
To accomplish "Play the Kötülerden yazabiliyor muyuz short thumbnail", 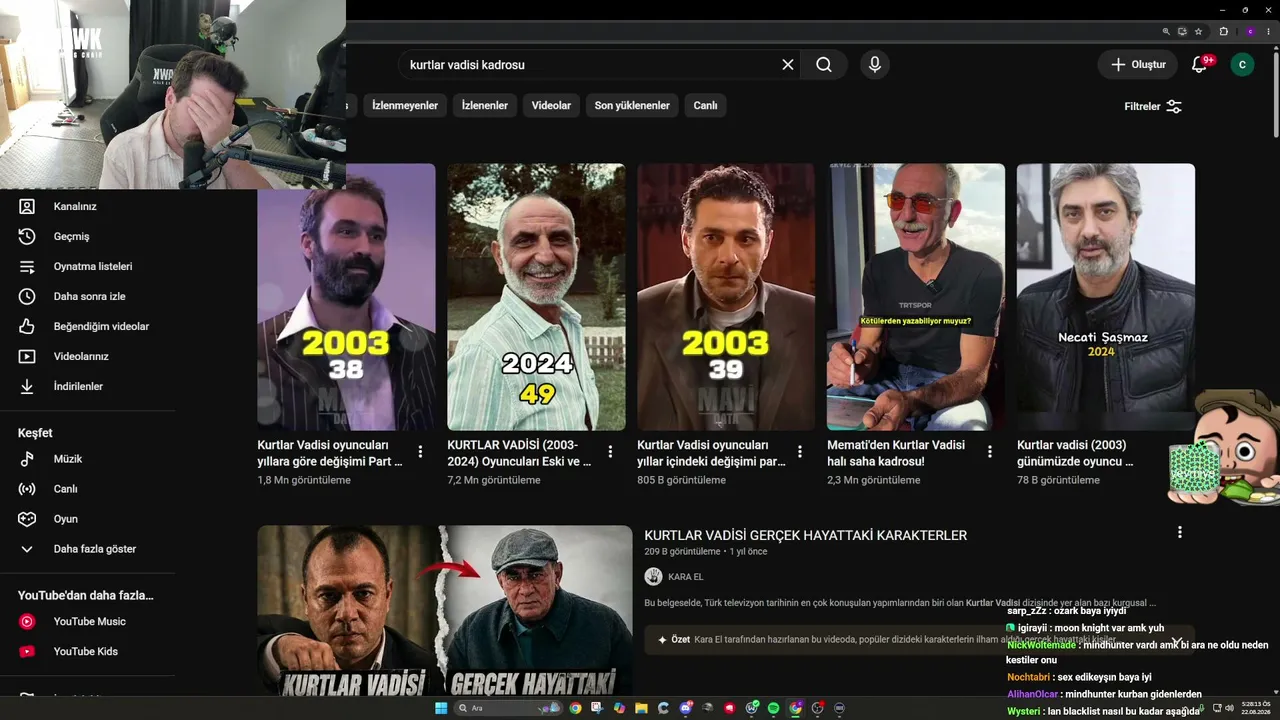I will 916,297.
